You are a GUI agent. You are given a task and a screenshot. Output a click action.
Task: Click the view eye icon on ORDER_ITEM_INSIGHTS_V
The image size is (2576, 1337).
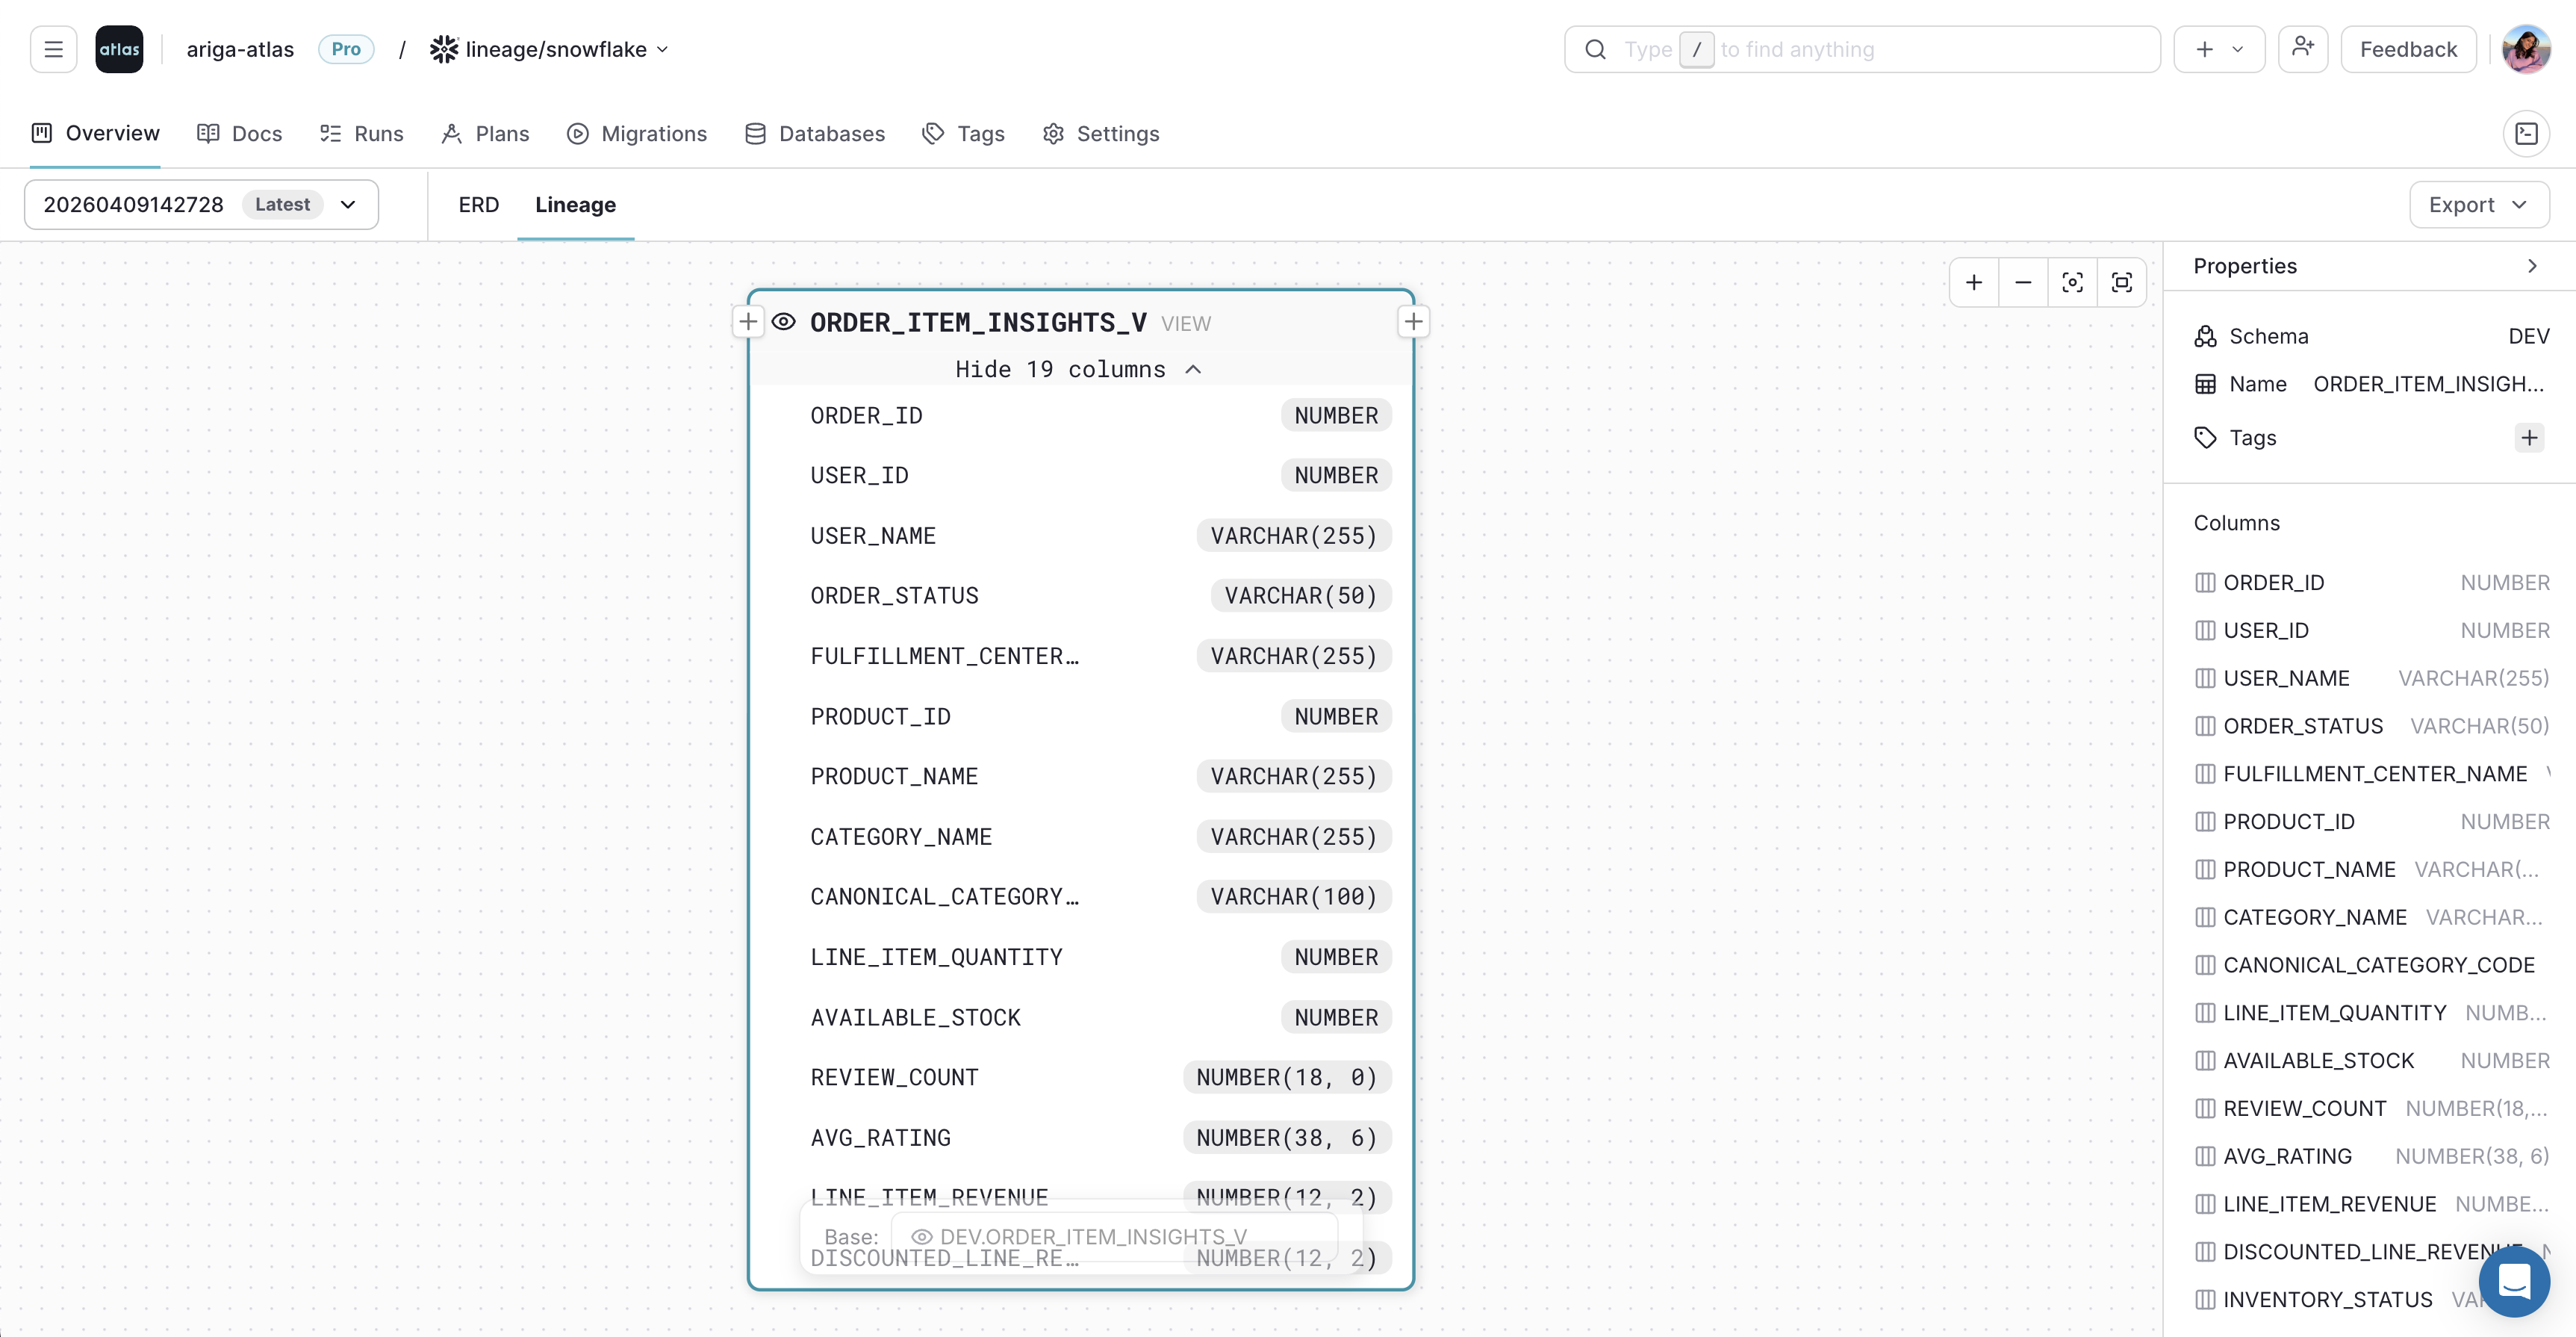click(784, 322)
